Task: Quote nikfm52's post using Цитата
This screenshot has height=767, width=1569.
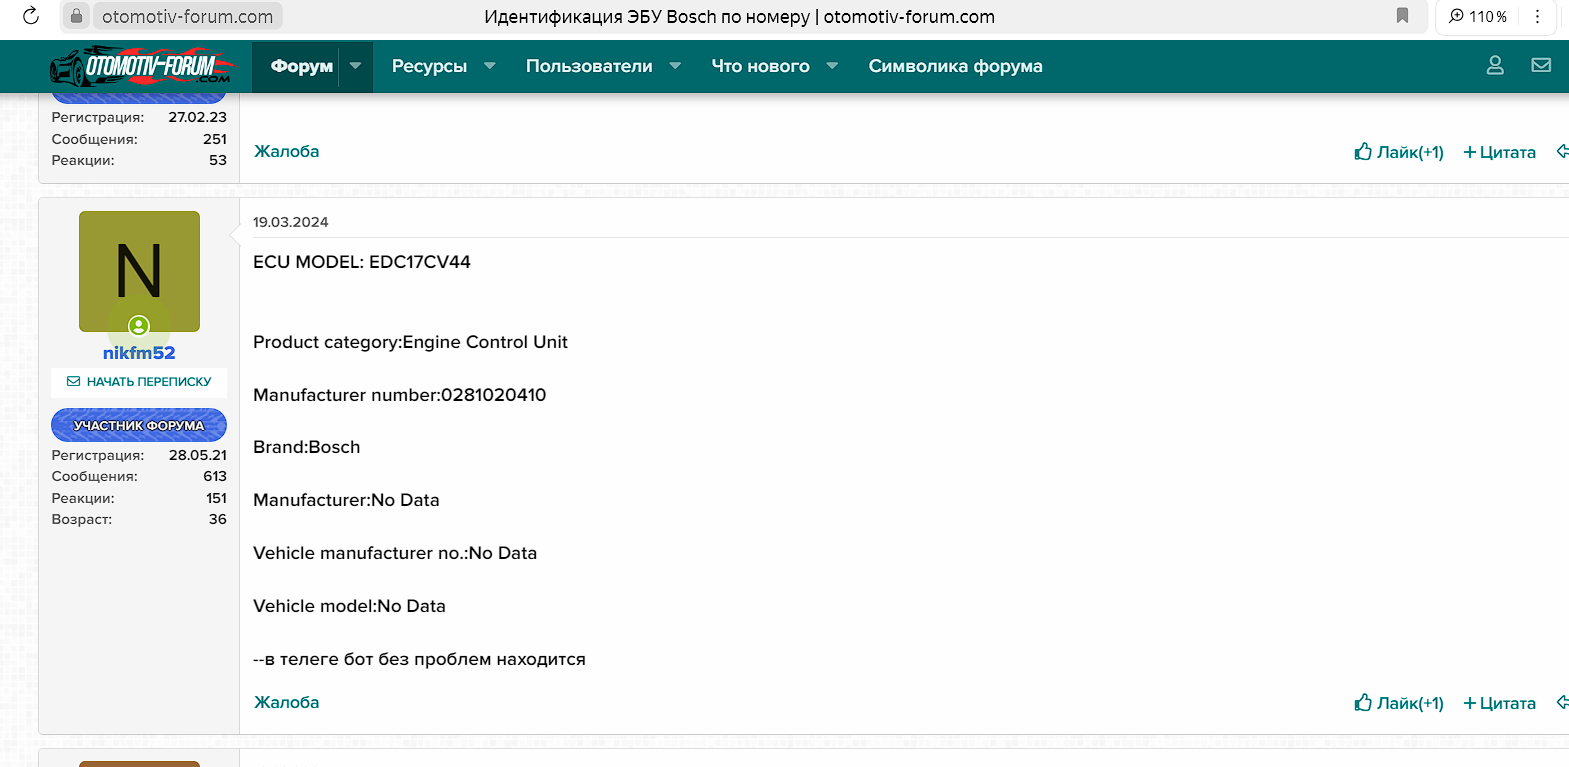Action: (1499, 703)
